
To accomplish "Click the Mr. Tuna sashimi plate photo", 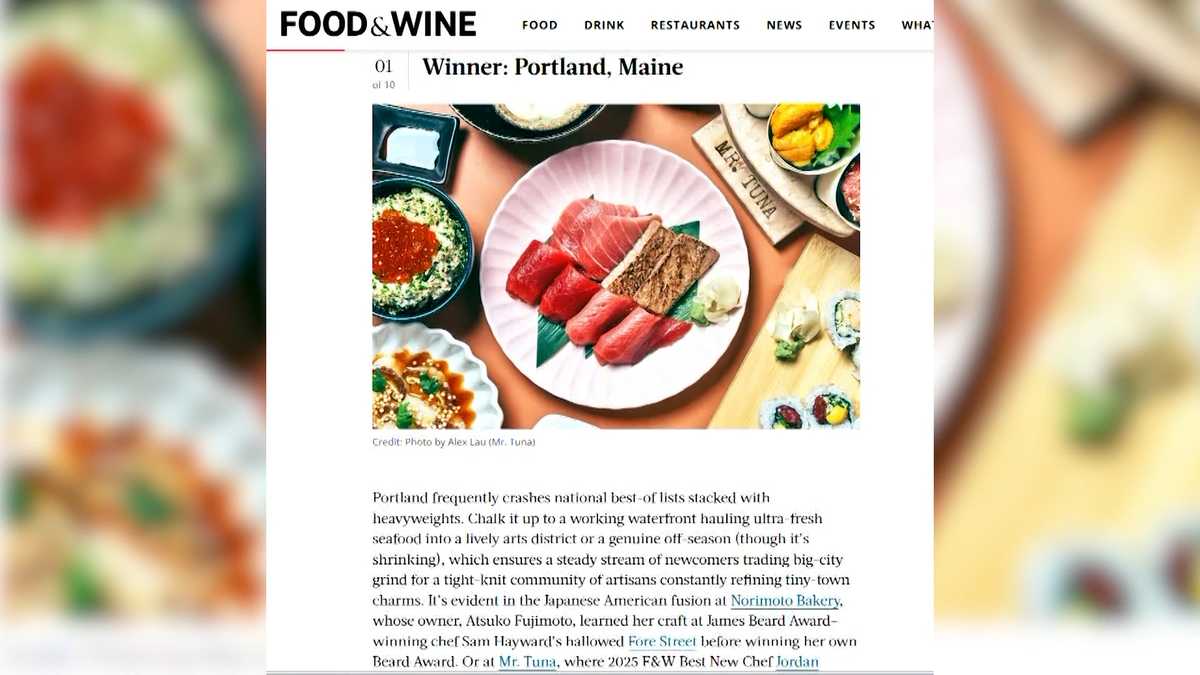I will tap(616, 267).
